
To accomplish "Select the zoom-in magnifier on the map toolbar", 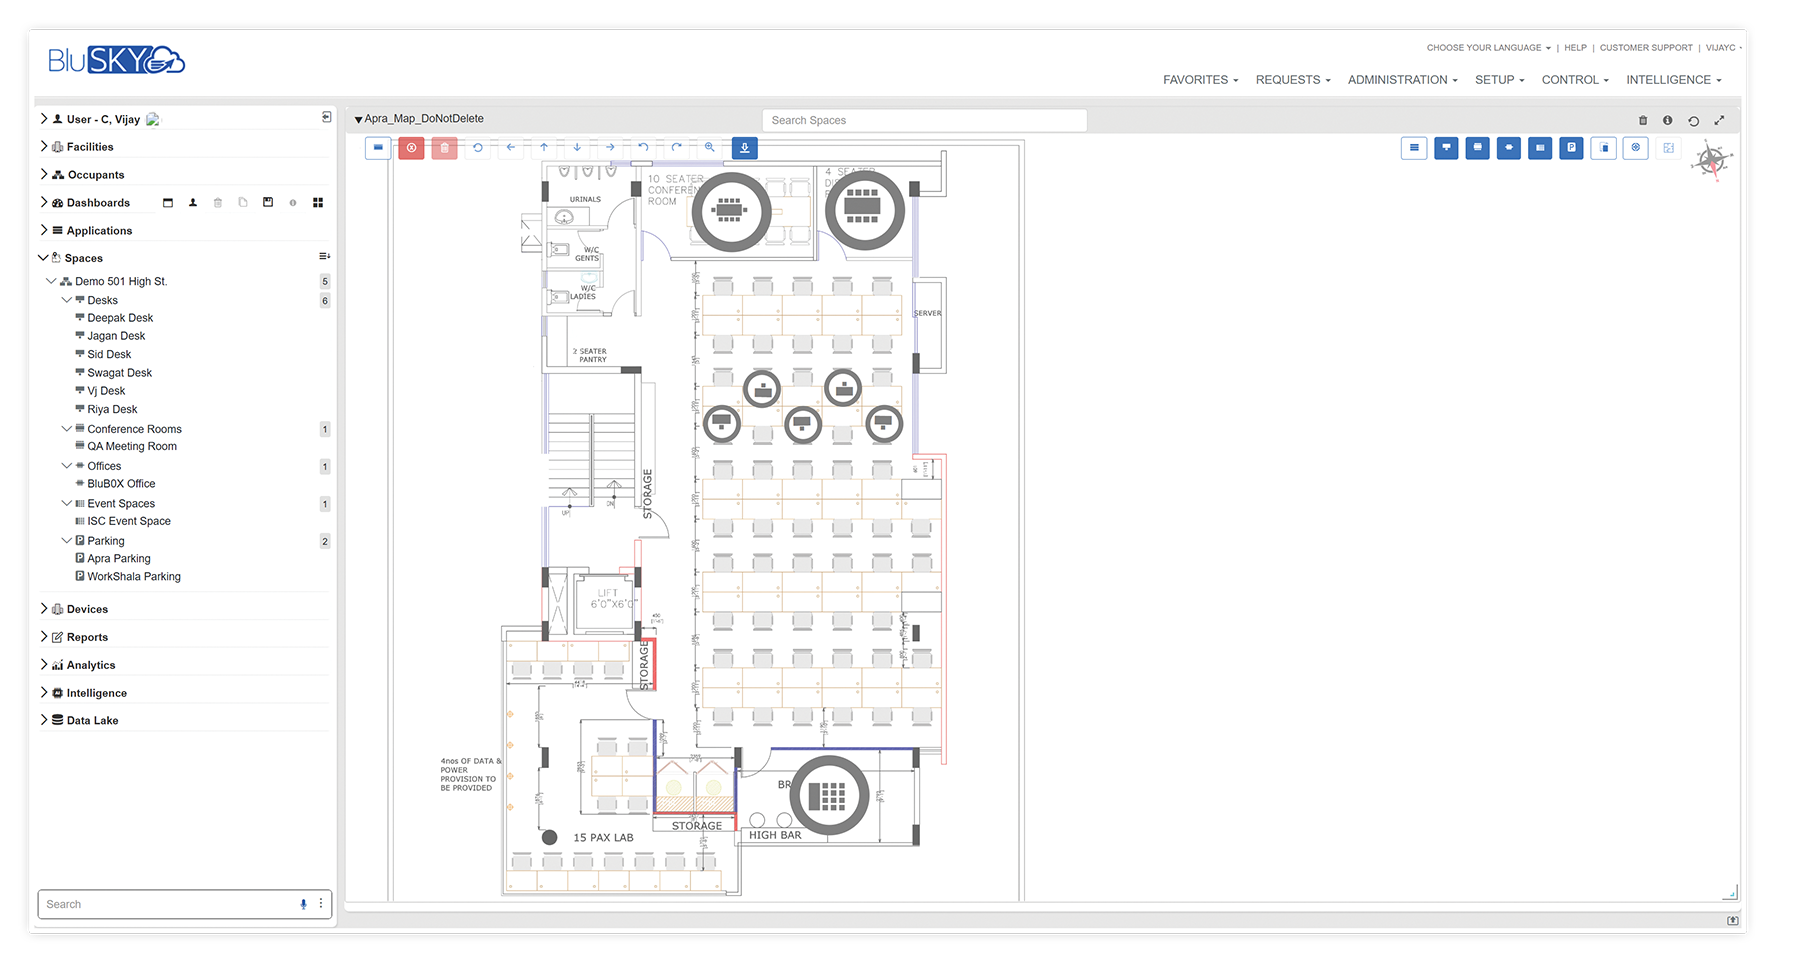I will click(710, 147).
